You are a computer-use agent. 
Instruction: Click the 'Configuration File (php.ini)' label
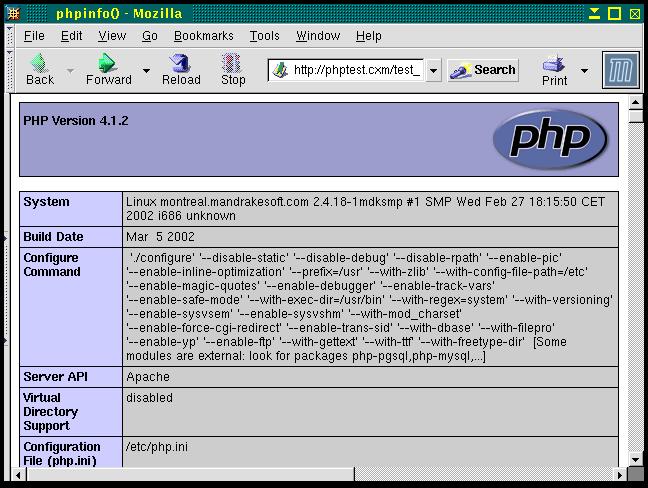[x=62, y=453]
